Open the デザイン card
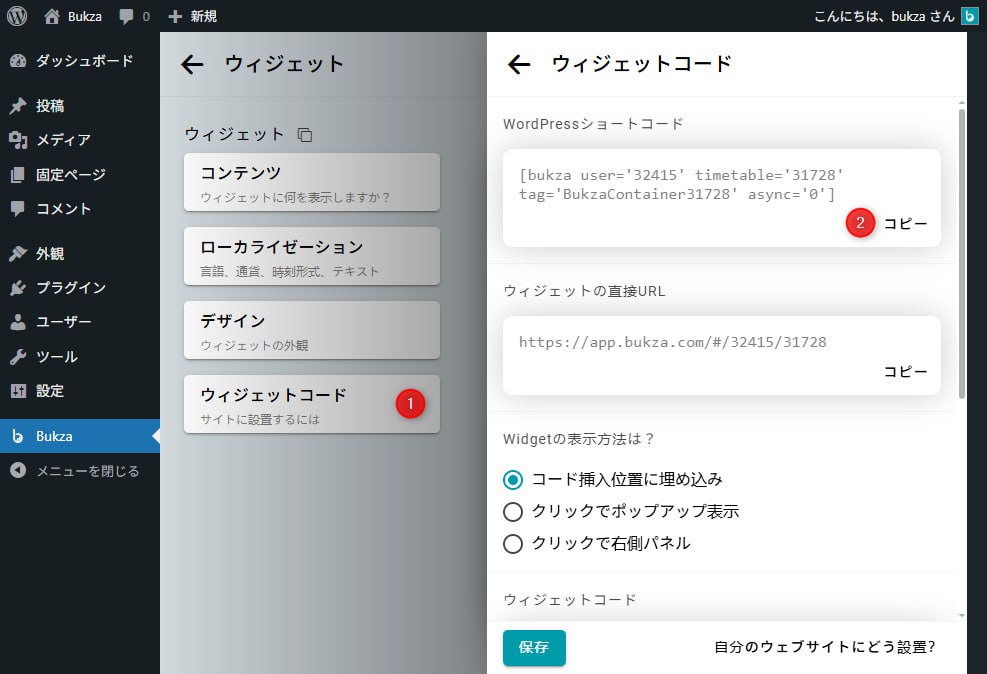987x674 pixels. (x=312, y=330)
